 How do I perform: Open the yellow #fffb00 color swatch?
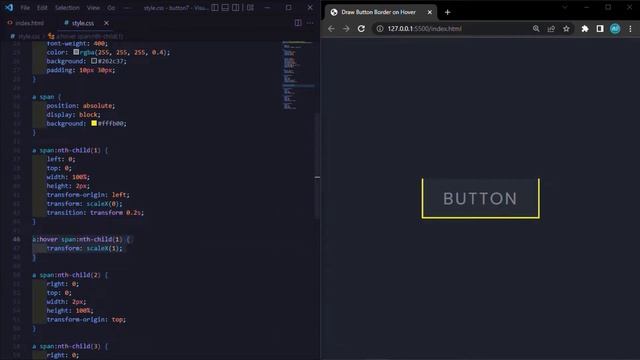pos(94,123)
